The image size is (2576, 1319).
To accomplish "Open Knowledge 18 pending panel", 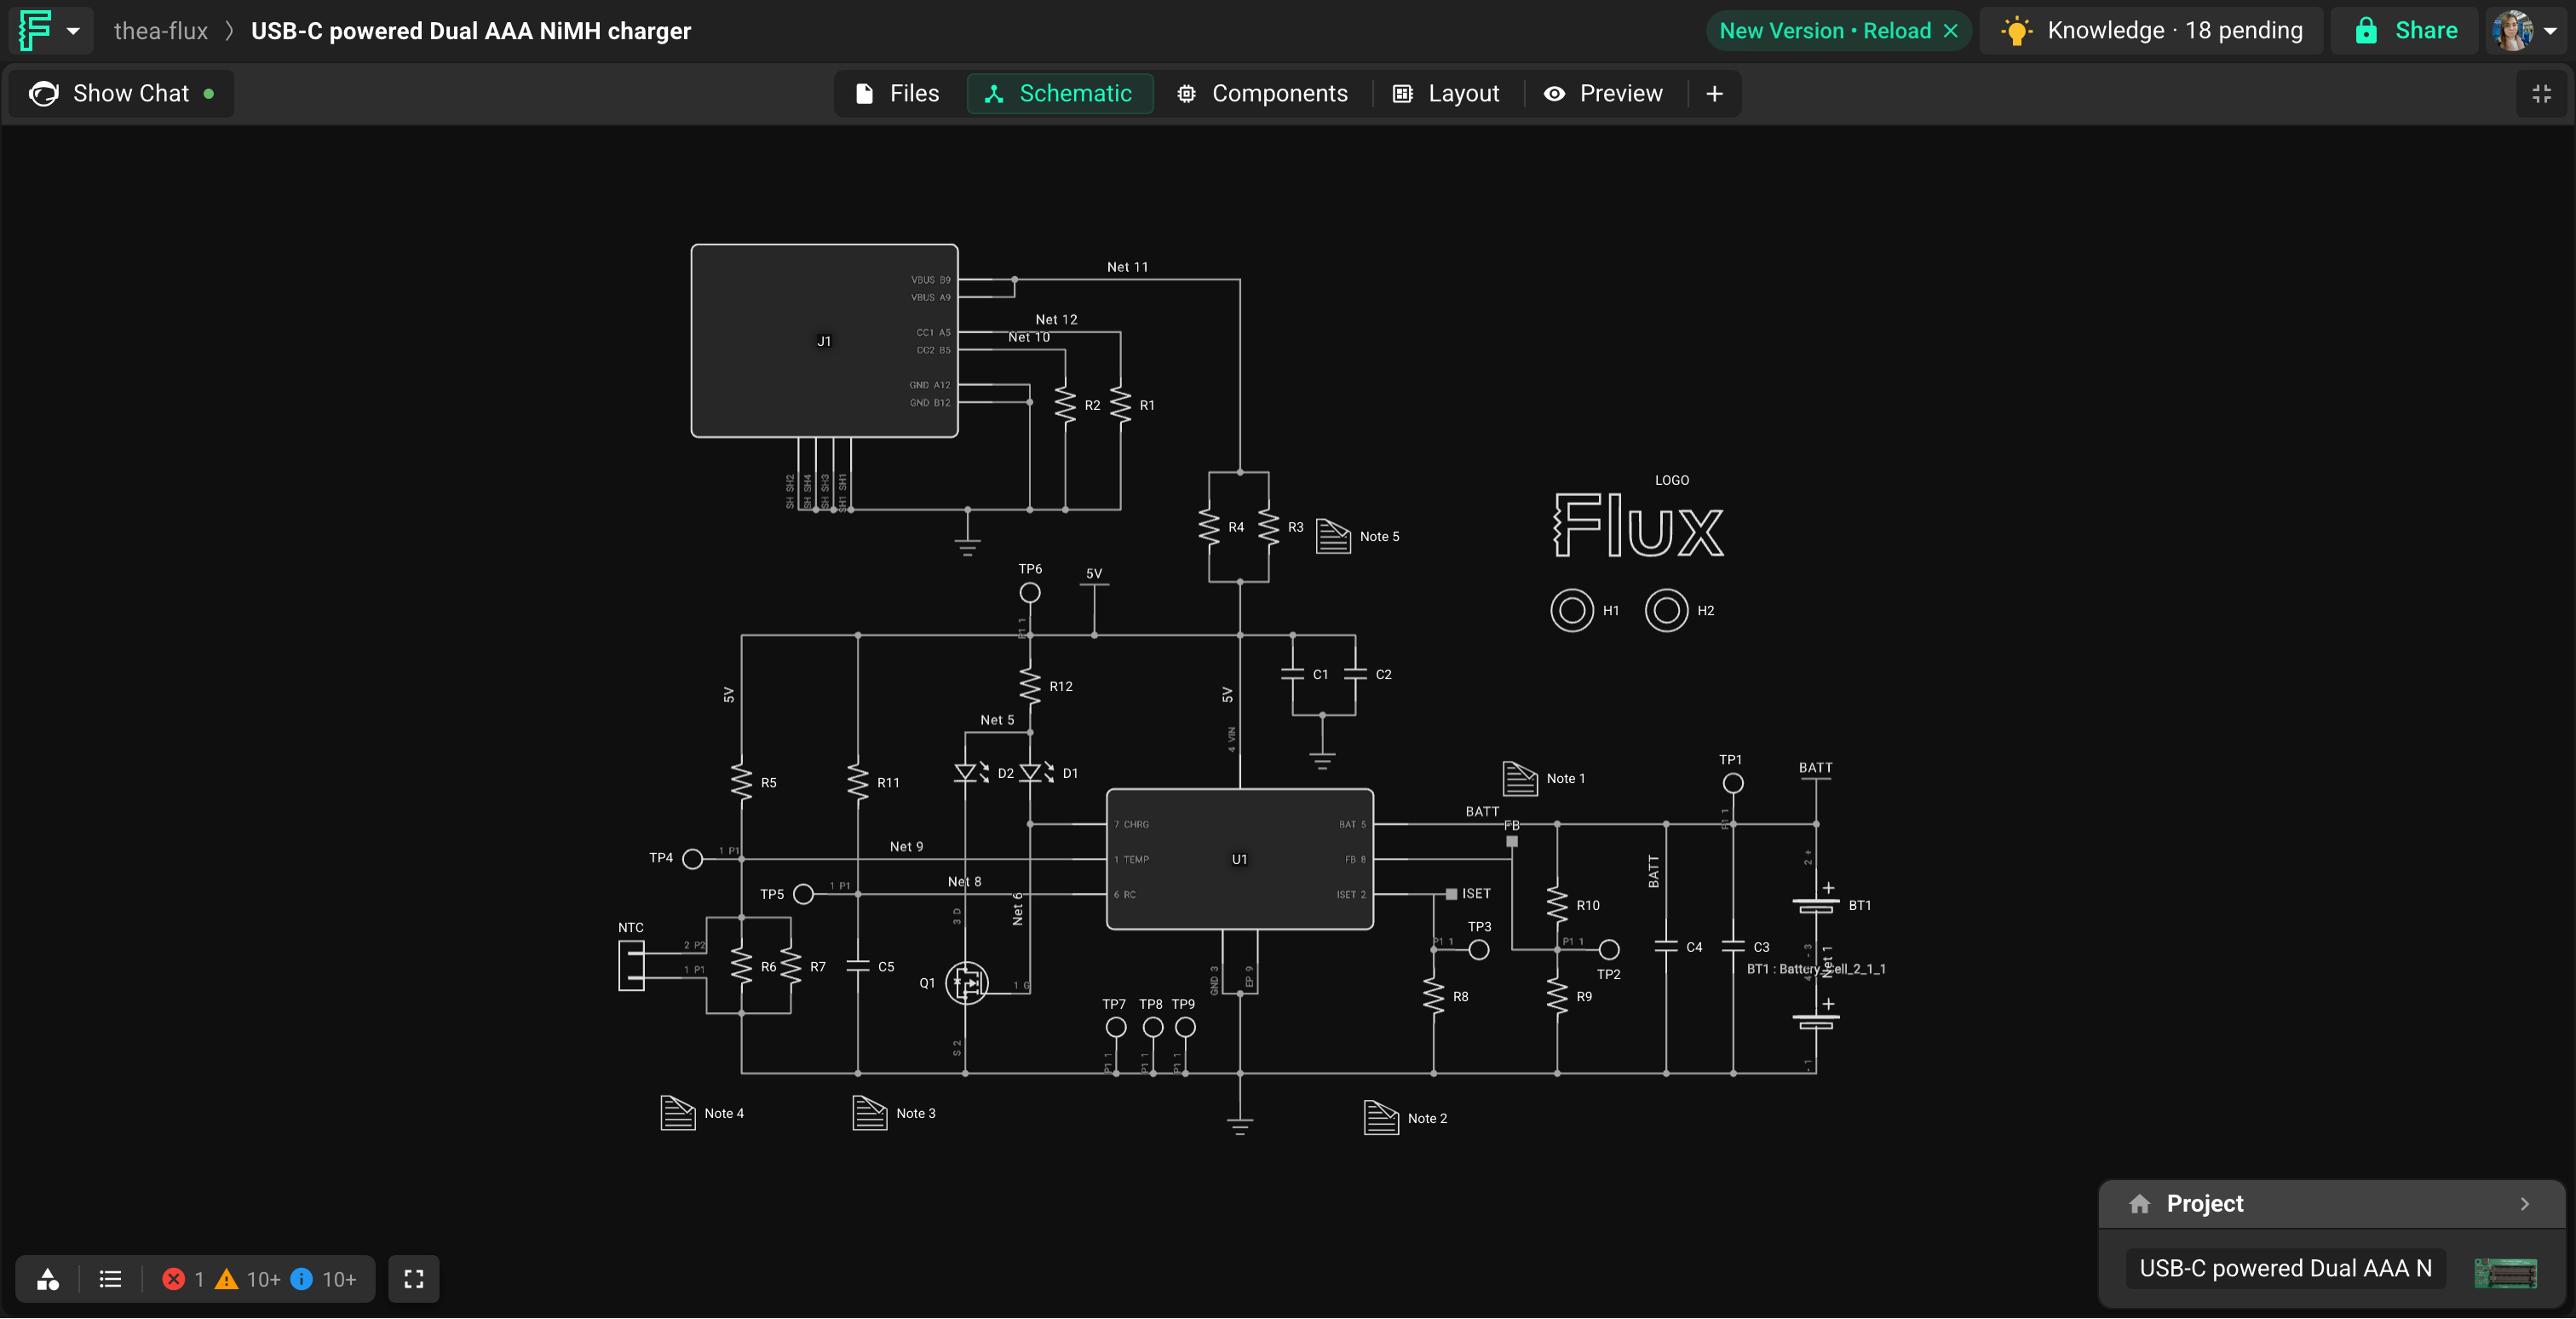I will [x=2152, y=31].
